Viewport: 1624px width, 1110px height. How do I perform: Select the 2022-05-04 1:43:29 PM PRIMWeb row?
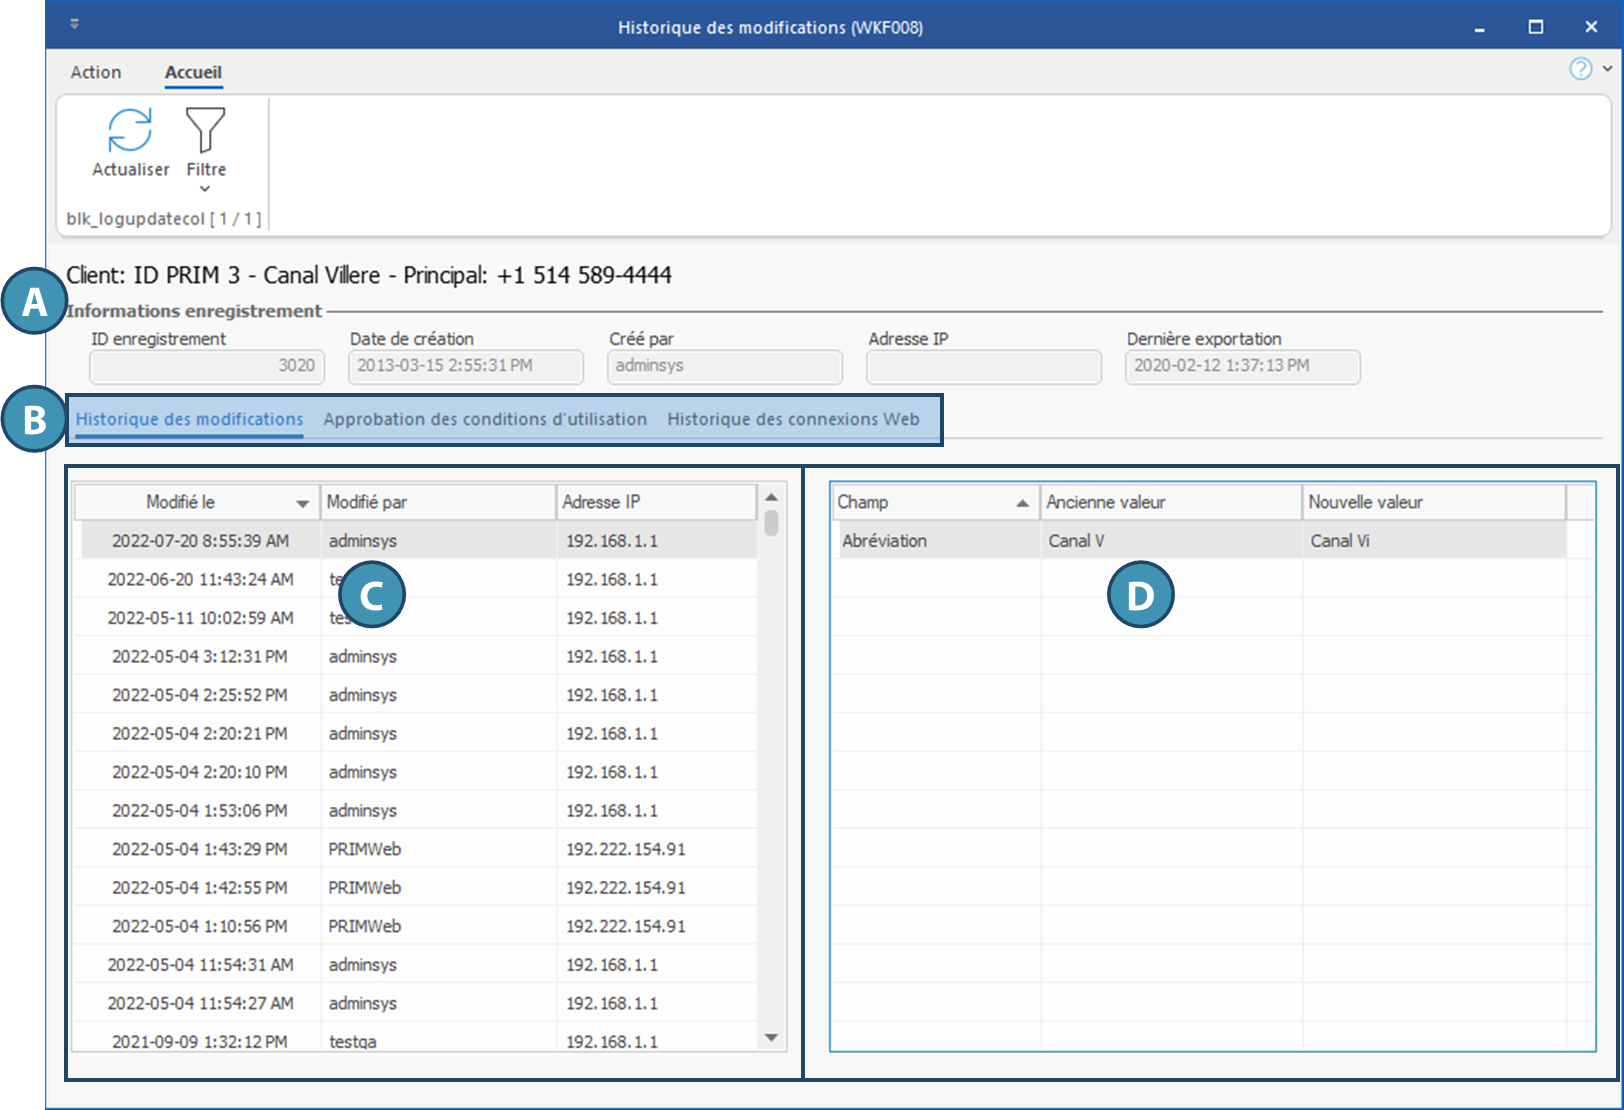(414, 849)
